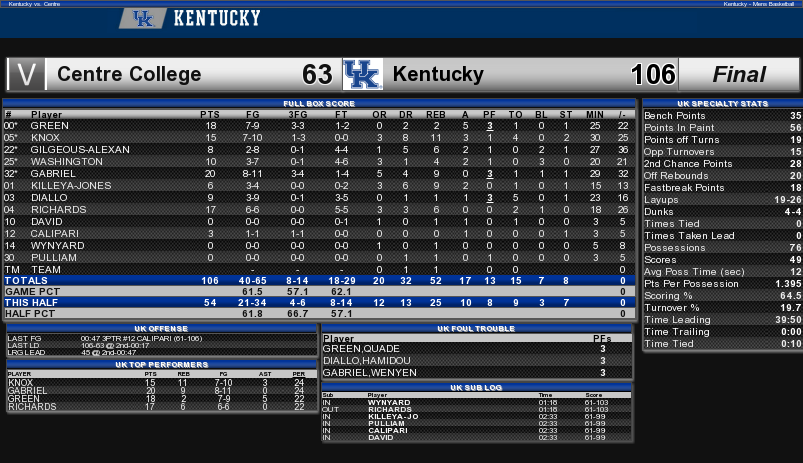Select GREEN,QUADE in foul trouble list
This screenshot has width=803, height=463.
coord(476,349)
